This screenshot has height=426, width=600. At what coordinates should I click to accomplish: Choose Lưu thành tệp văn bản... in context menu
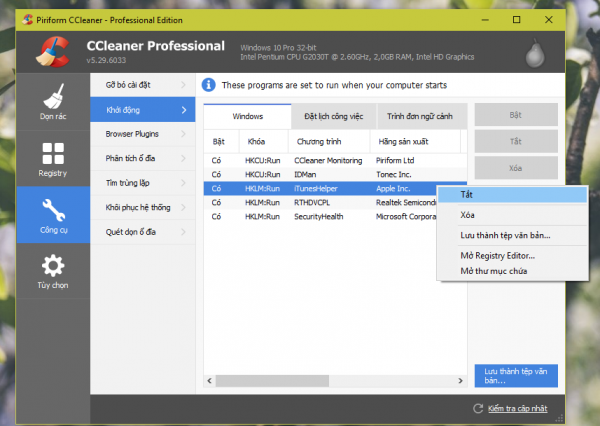coord(512,235)
